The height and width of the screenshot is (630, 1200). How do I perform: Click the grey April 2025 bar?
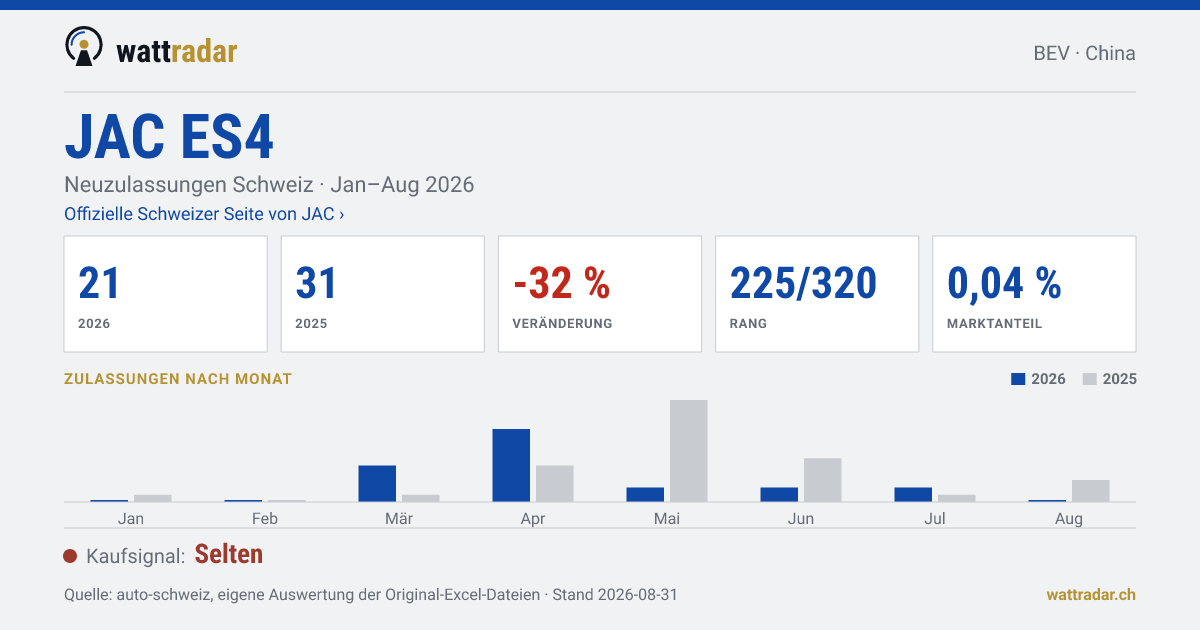coord(555,483)
